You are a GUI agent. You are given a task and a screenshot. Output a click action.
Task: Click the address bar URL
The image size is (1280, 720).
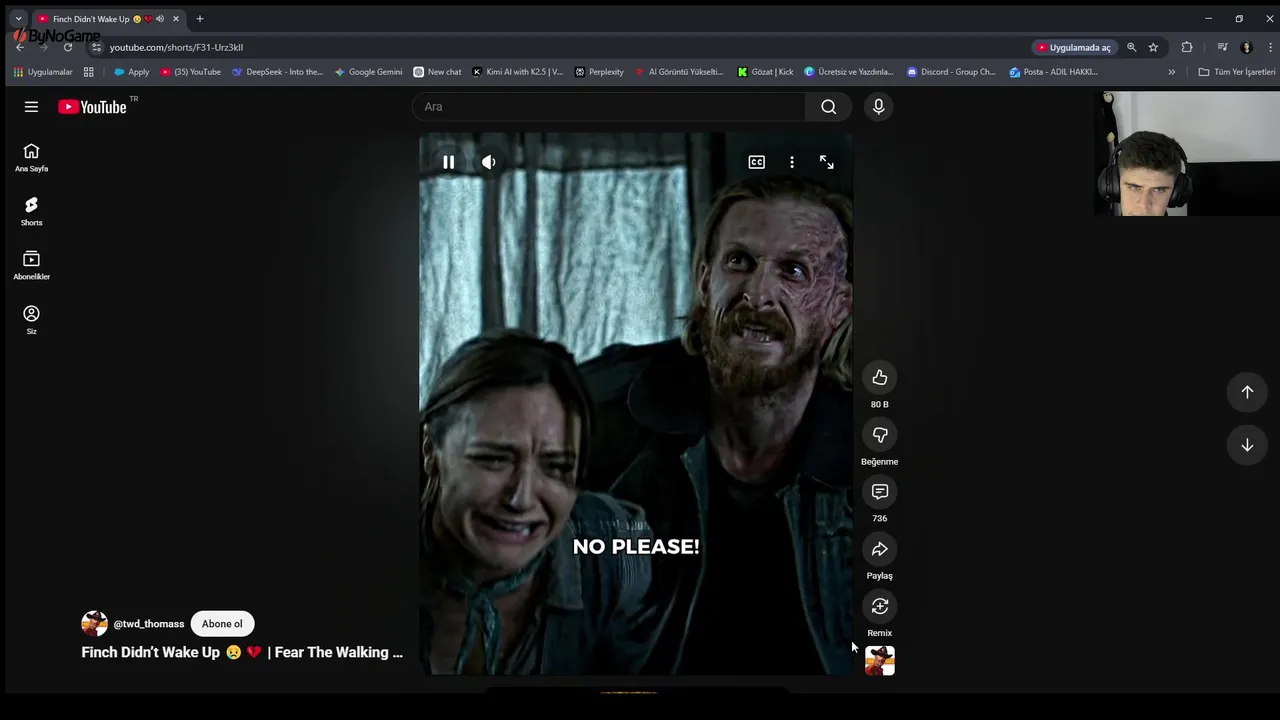coord(176,47)
